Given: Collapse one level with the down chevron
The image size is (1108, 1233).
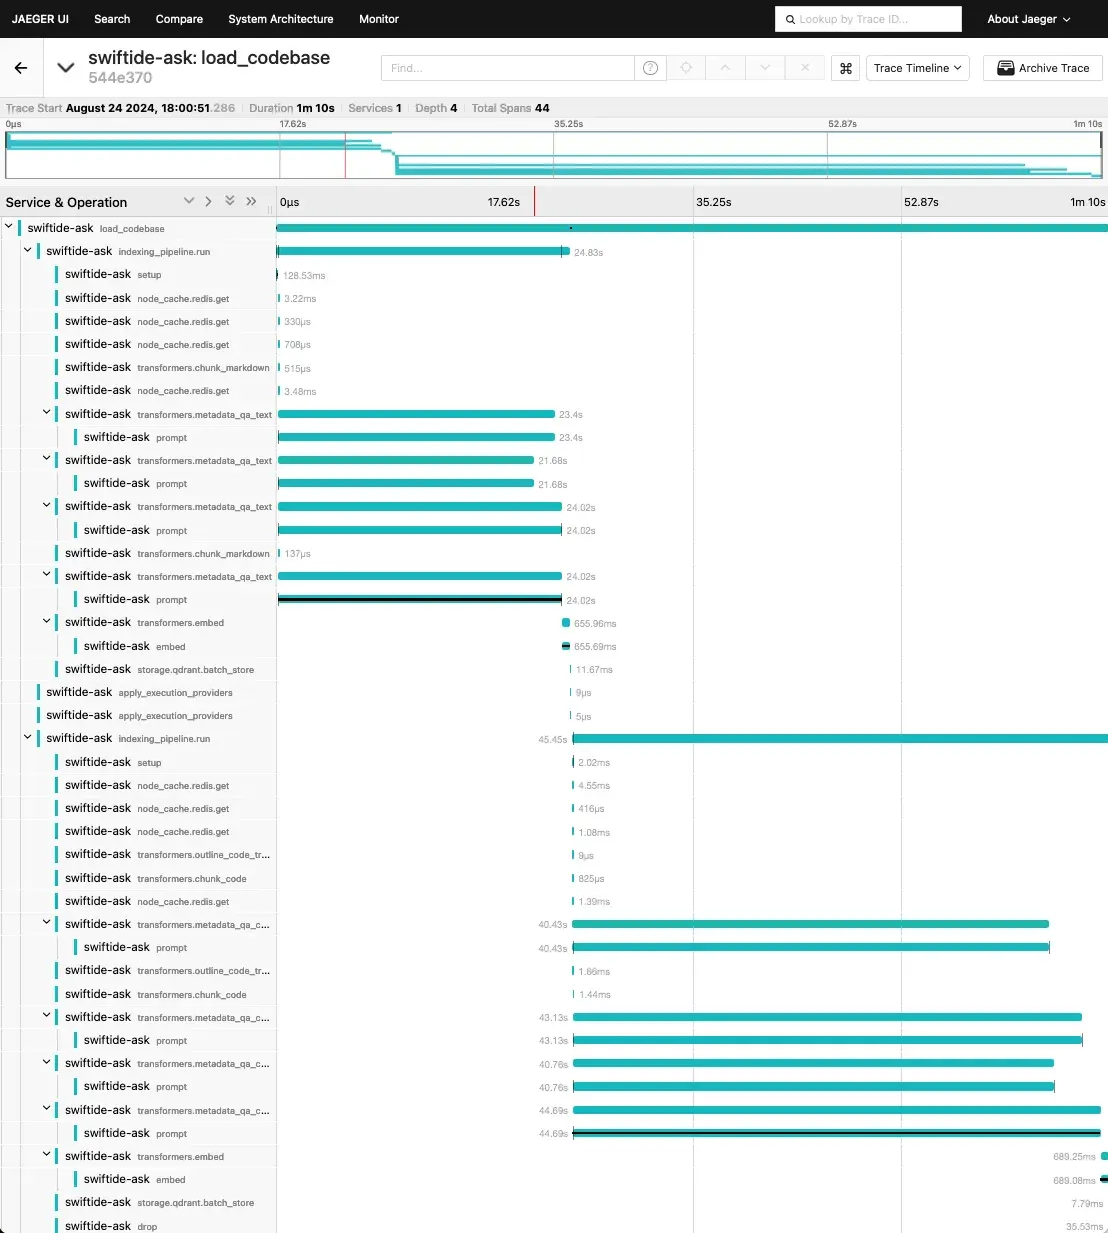Looking at the screenshot, I should pyautogui.click(x=188, y=201).
